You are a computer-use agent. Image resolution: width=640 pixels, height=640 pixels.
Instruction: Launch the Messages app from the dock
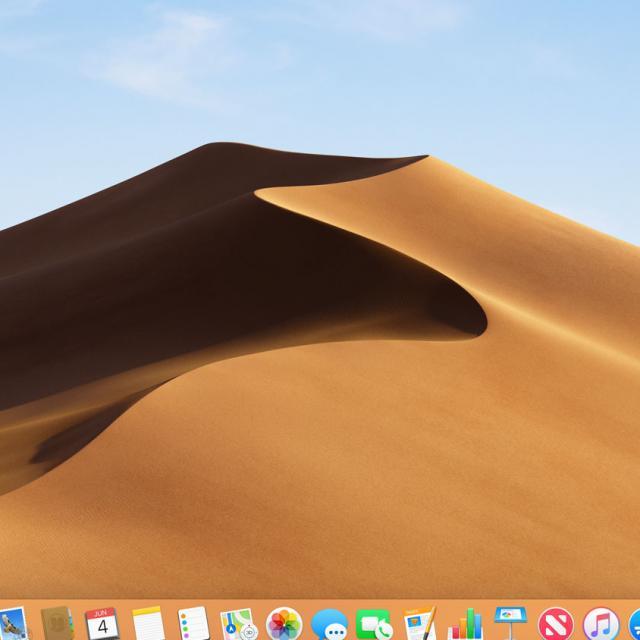click(x=329, y=625)
